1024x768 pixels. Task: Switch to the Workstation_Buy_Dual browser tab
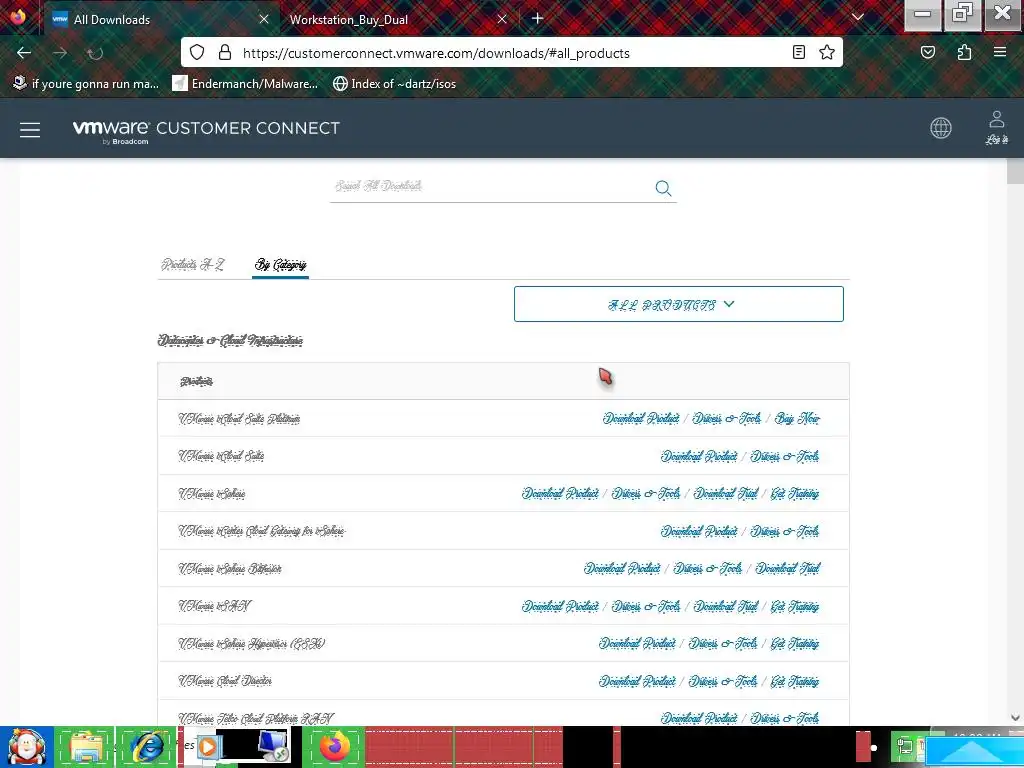tap(398, 19)
